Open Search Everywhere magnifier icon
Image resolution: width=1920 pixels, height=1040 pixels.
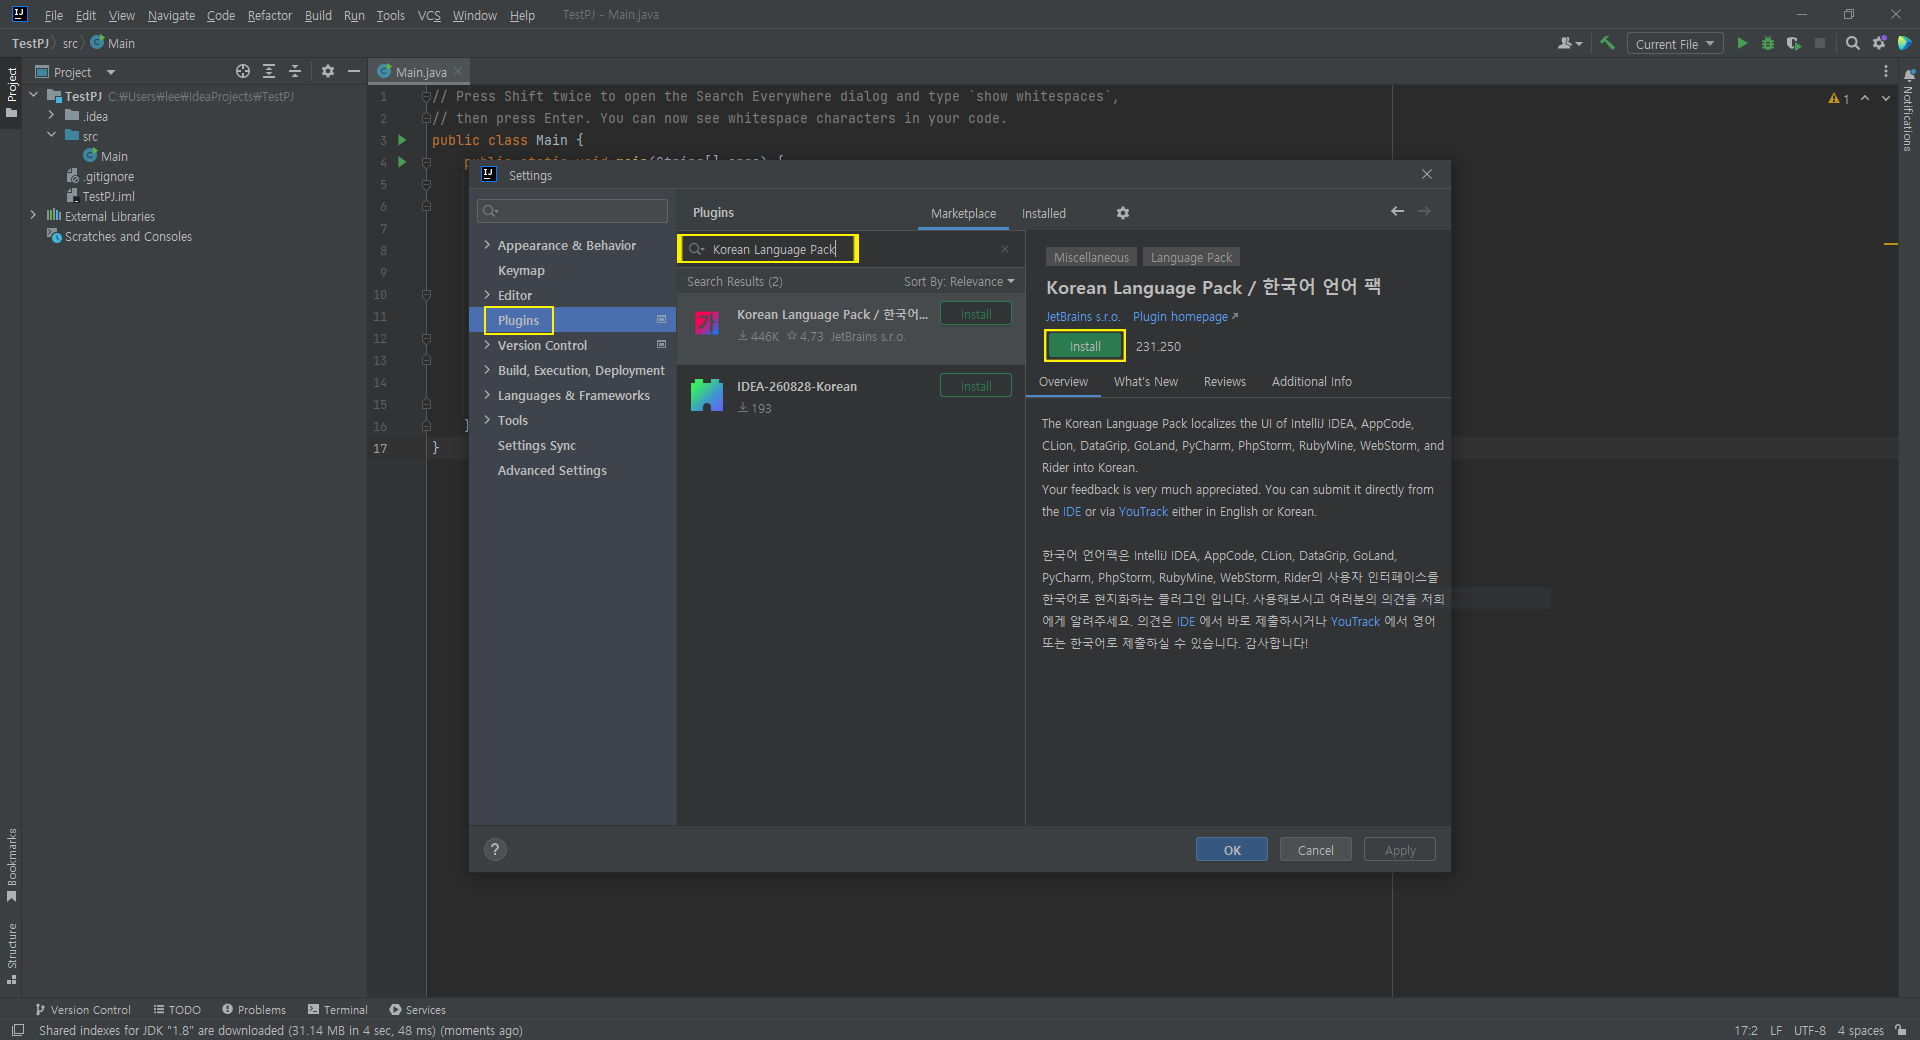coord(1852,43)
